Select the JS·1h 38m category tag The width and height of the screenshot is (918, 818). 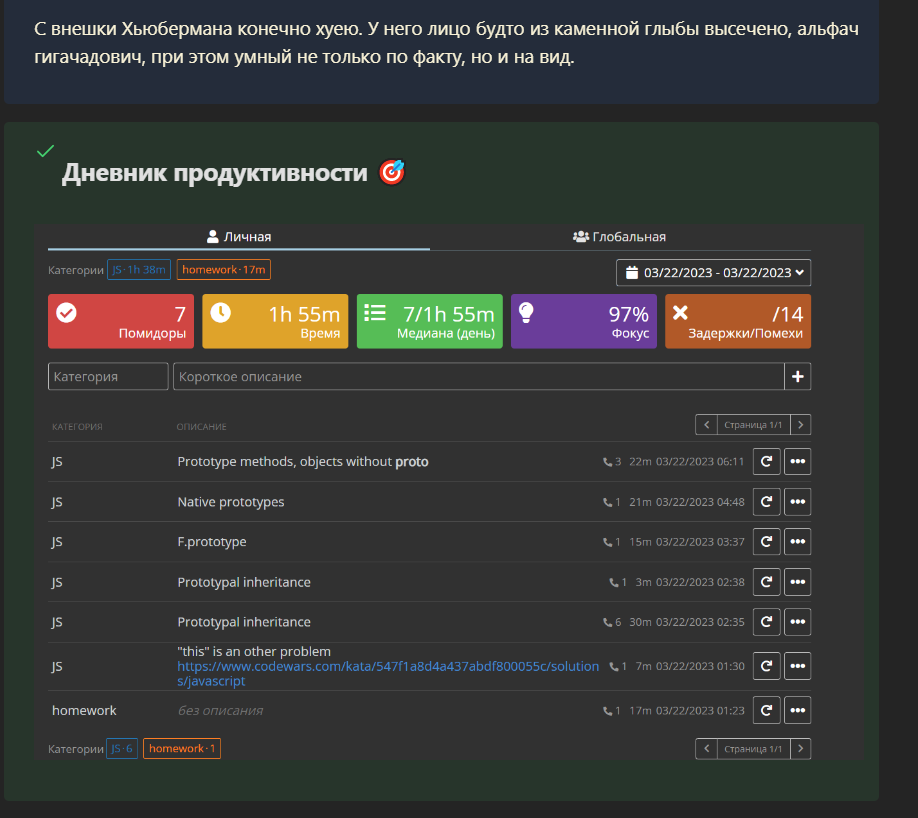139,270
